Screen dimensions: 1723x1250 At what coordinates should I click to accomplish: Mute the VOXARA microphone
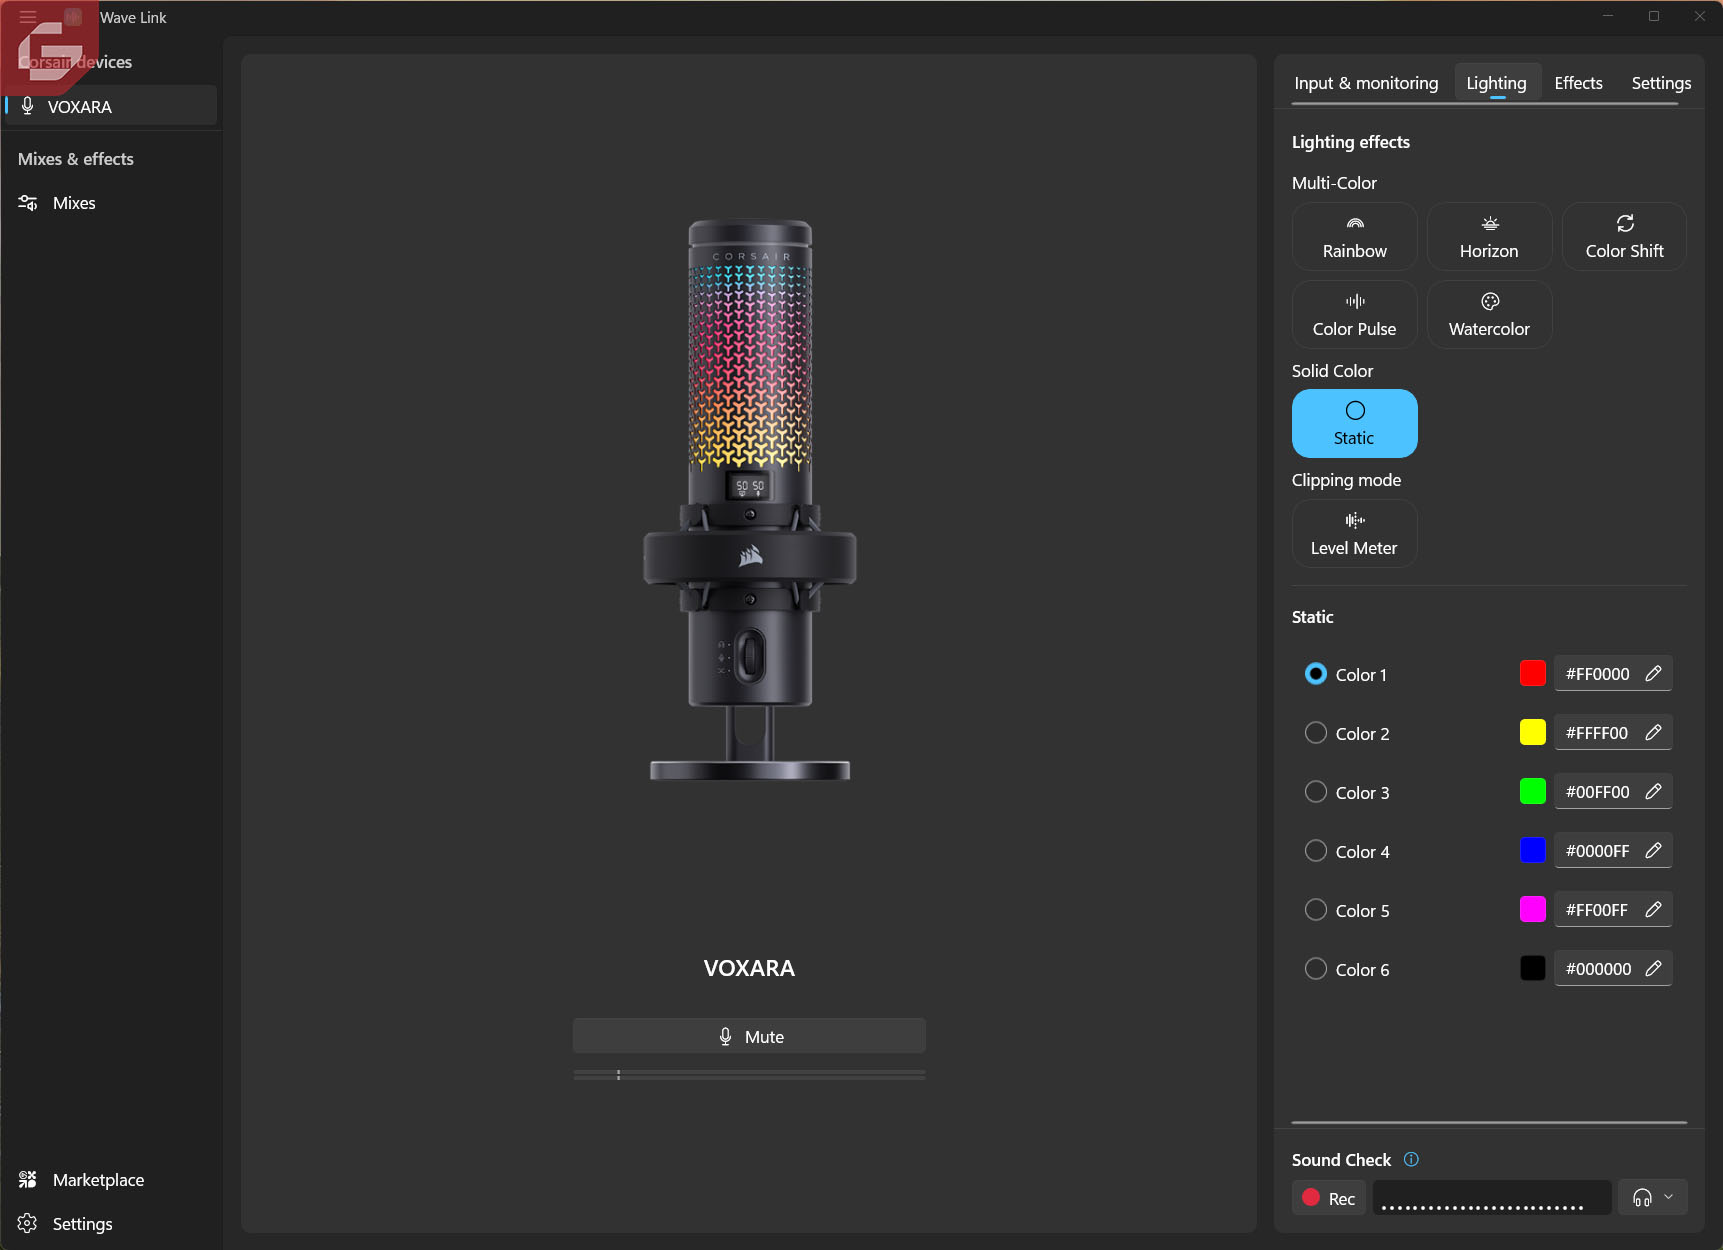pos(749,1036)
